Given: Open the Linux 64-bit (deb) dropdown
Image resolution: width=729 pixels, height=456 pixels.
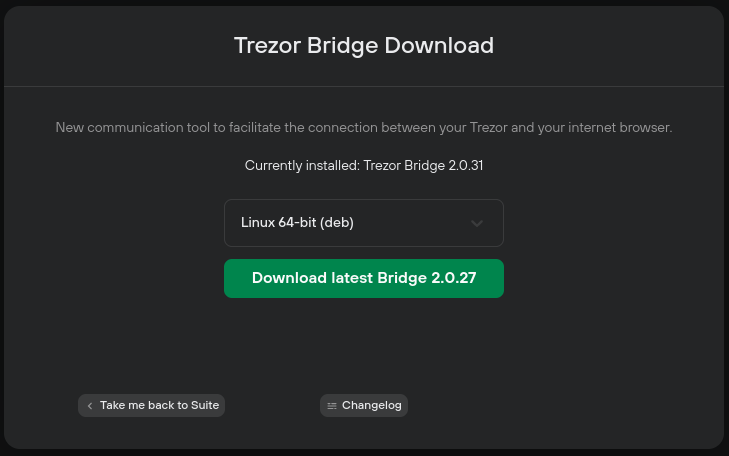Looking at the screenshot, I should (364, 223).
